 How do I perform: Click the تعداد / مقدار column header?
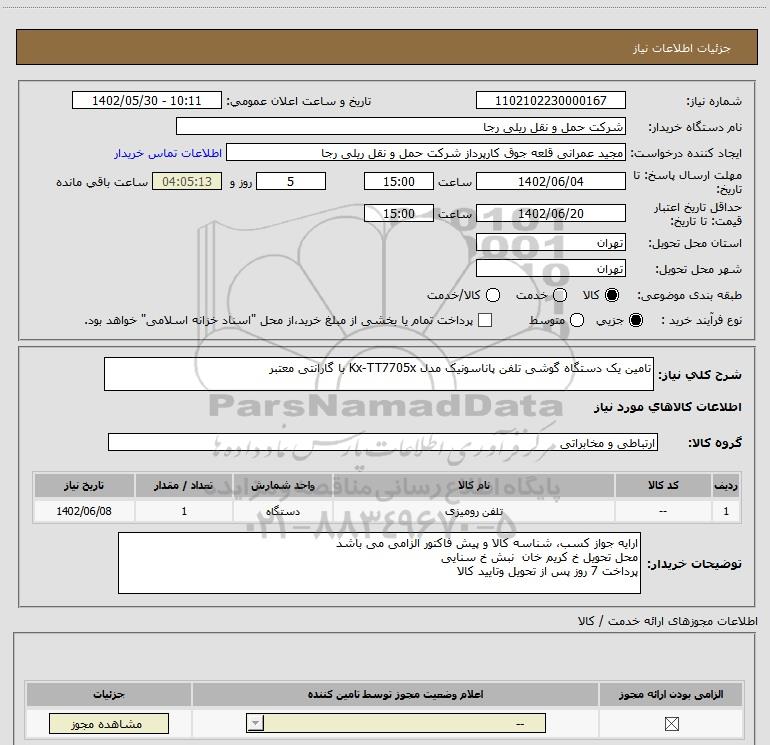tap(184, 485)
